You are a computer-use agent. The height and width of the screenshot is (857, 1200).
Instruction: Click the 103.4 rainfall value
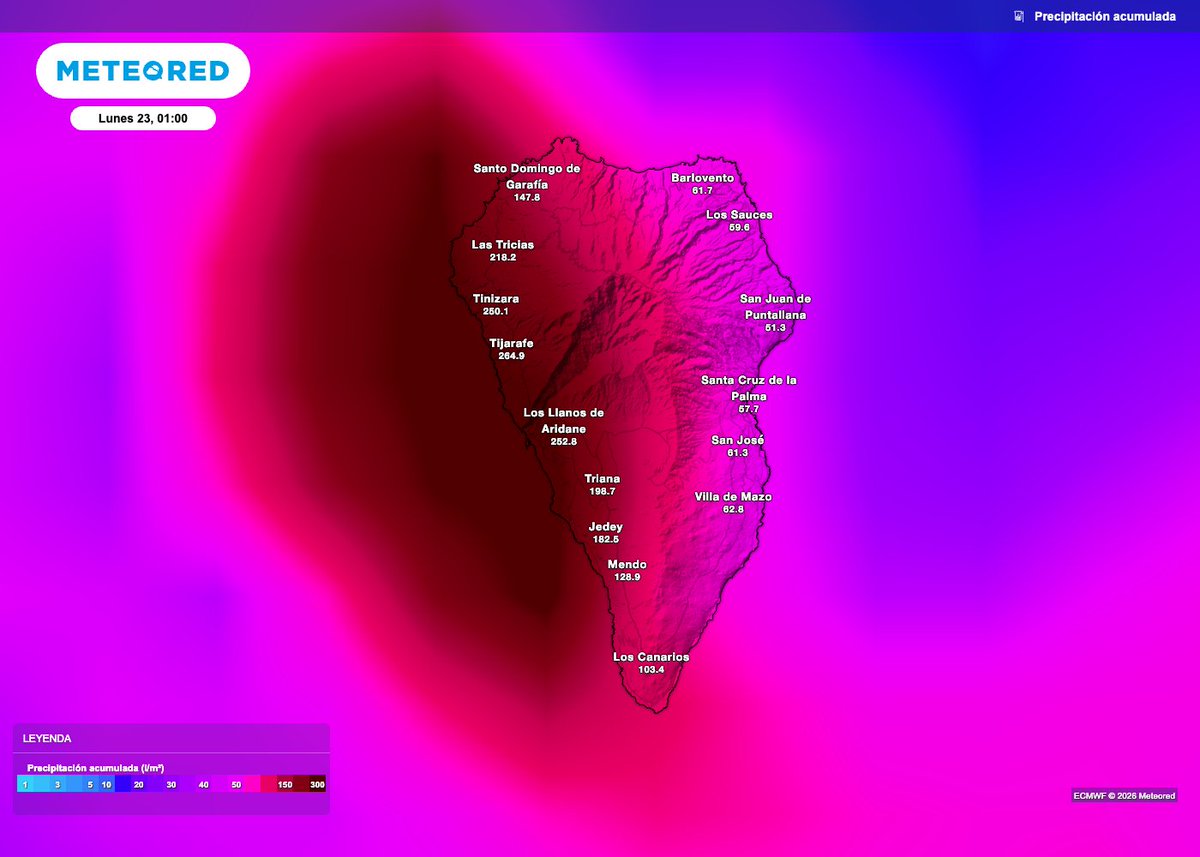tap(651, 670)
